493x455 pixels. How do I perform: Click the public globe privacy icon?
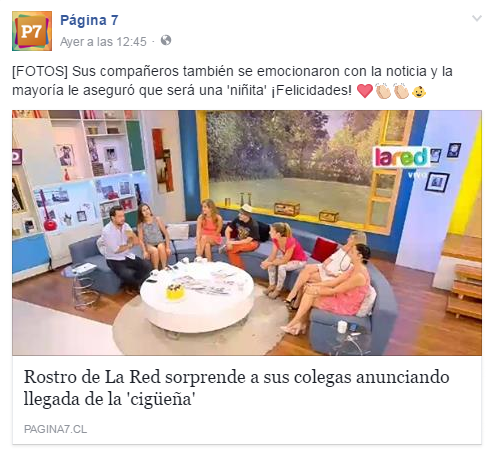(x=166, y=41)
